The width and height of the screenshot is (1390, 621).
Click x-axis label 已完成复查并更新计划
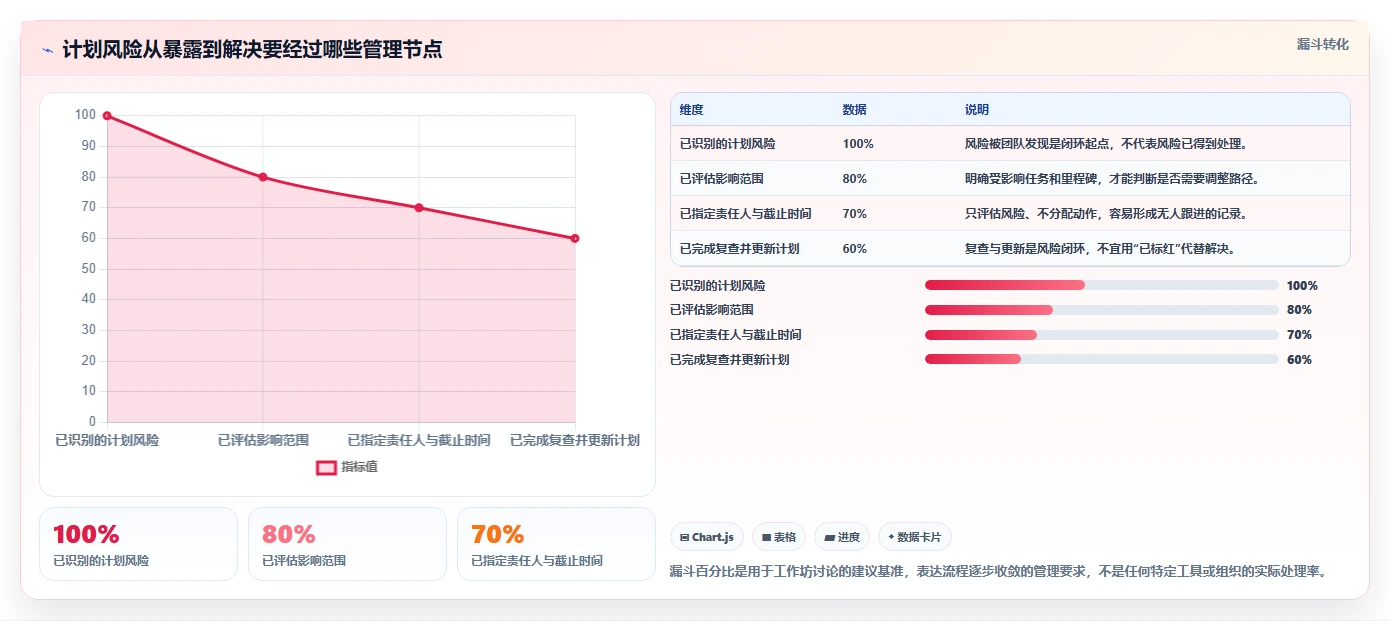click(575, 440)
